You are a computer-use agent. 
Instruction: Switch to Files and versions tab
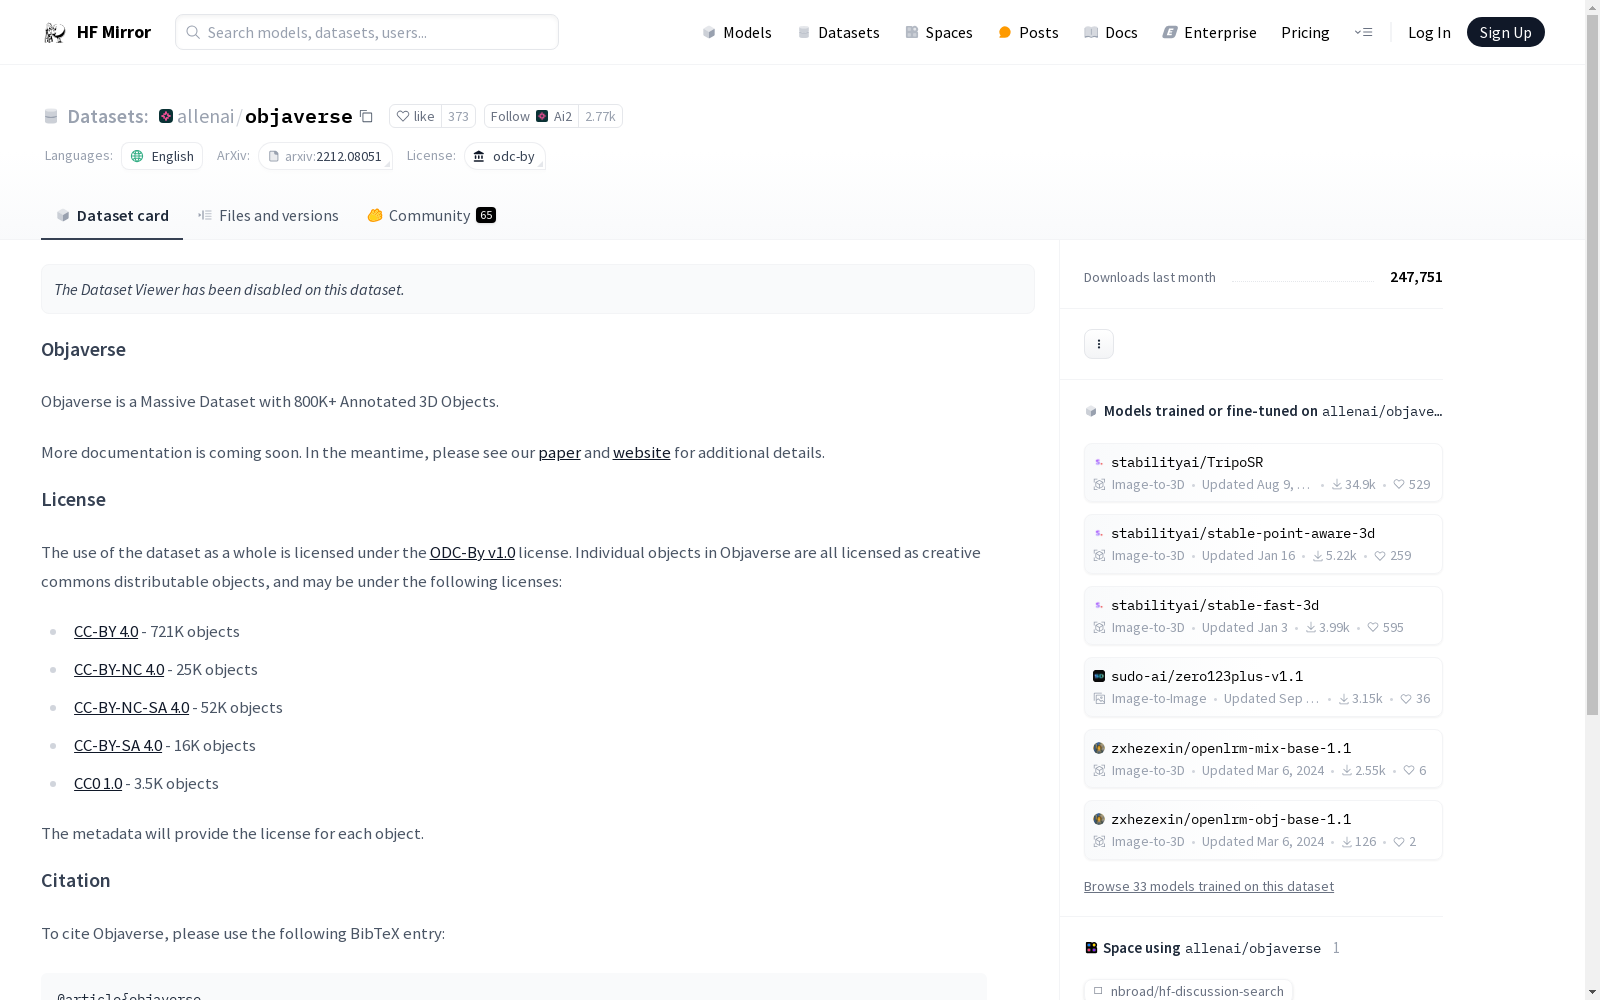pyautogui.click(x=268, y=216)
